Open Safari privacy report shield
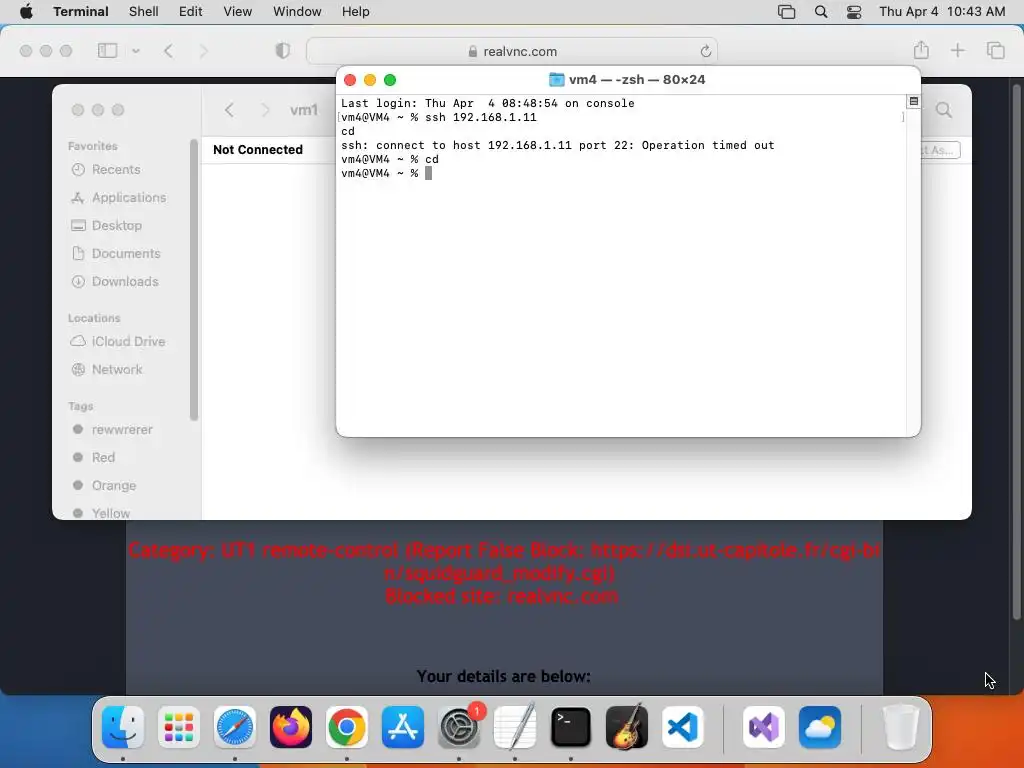1024x768 pixels. pos(282,51)
